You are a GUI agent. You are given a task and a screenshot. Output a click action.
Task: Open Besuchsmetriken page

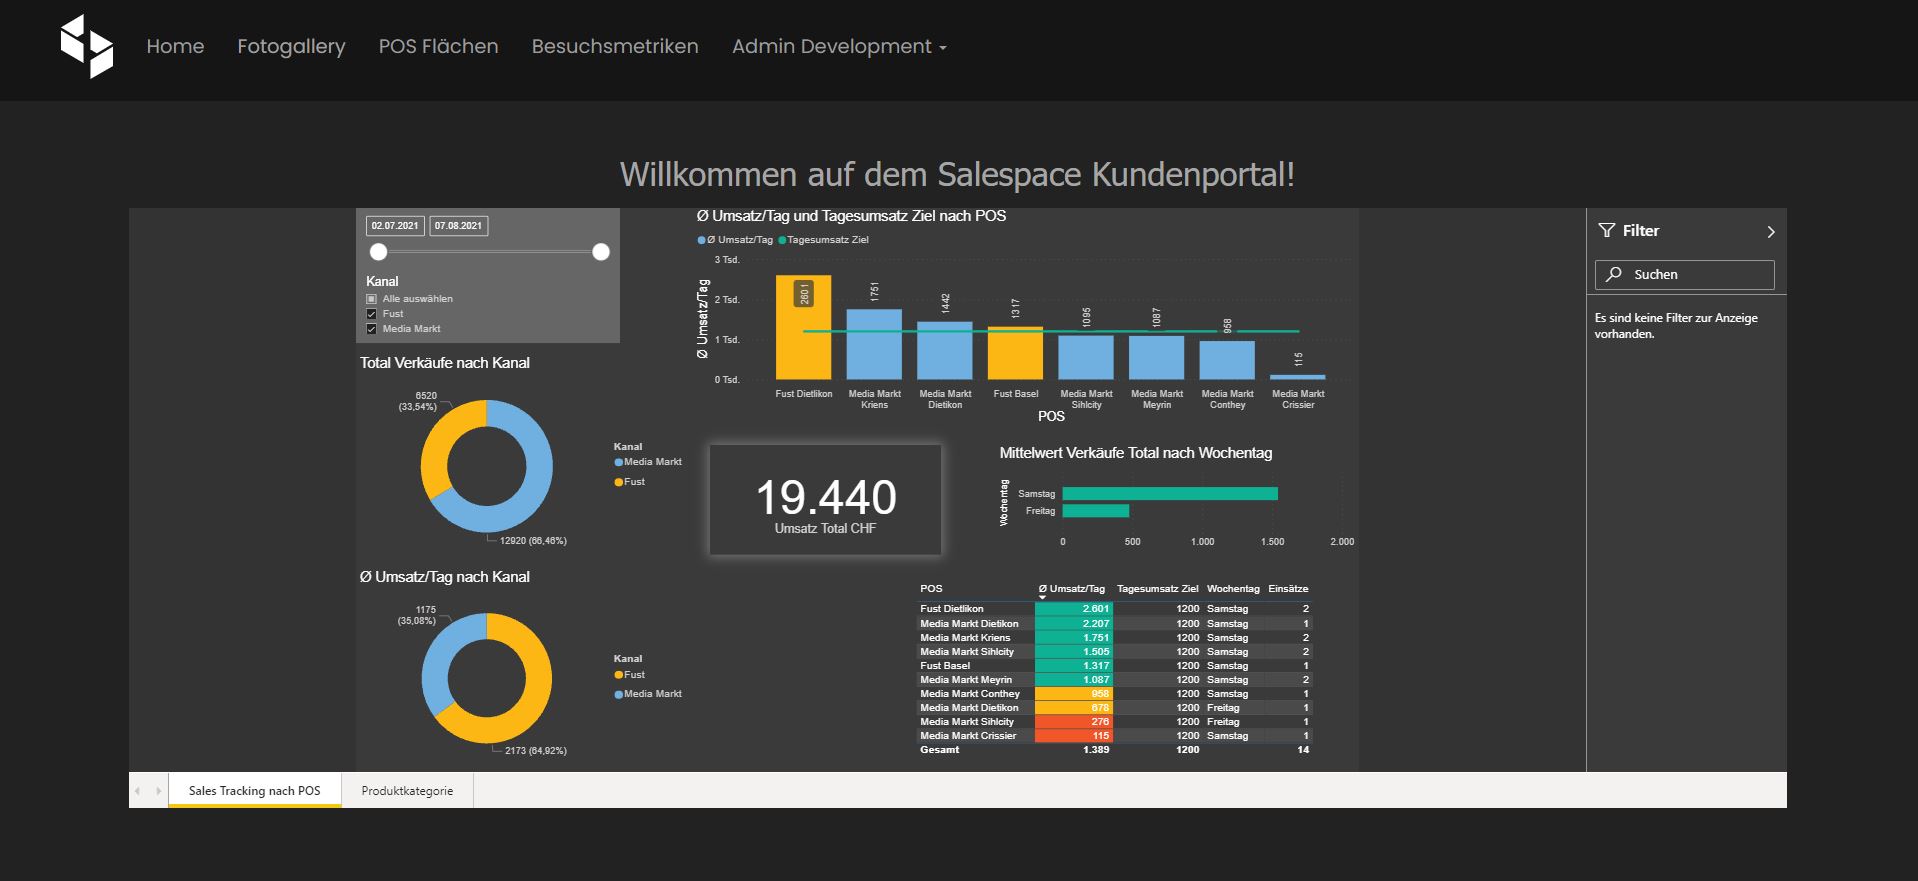(x=615, y=46)
